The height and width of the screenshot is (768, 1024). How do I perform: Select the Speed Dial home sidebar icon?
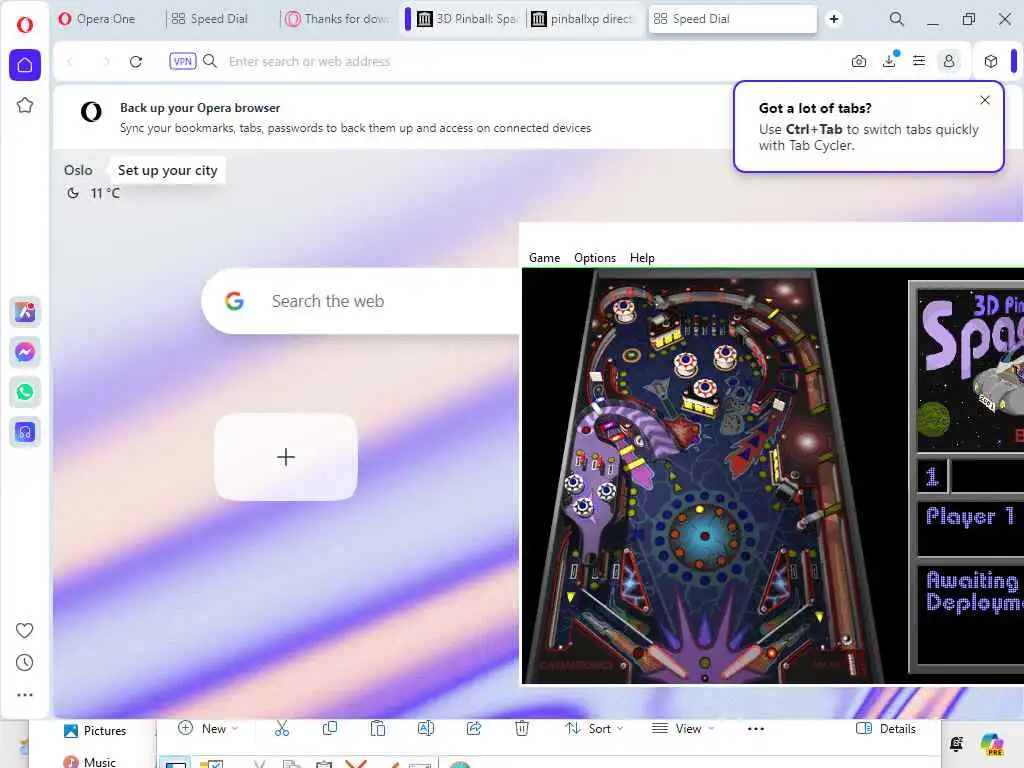point(25,65)
